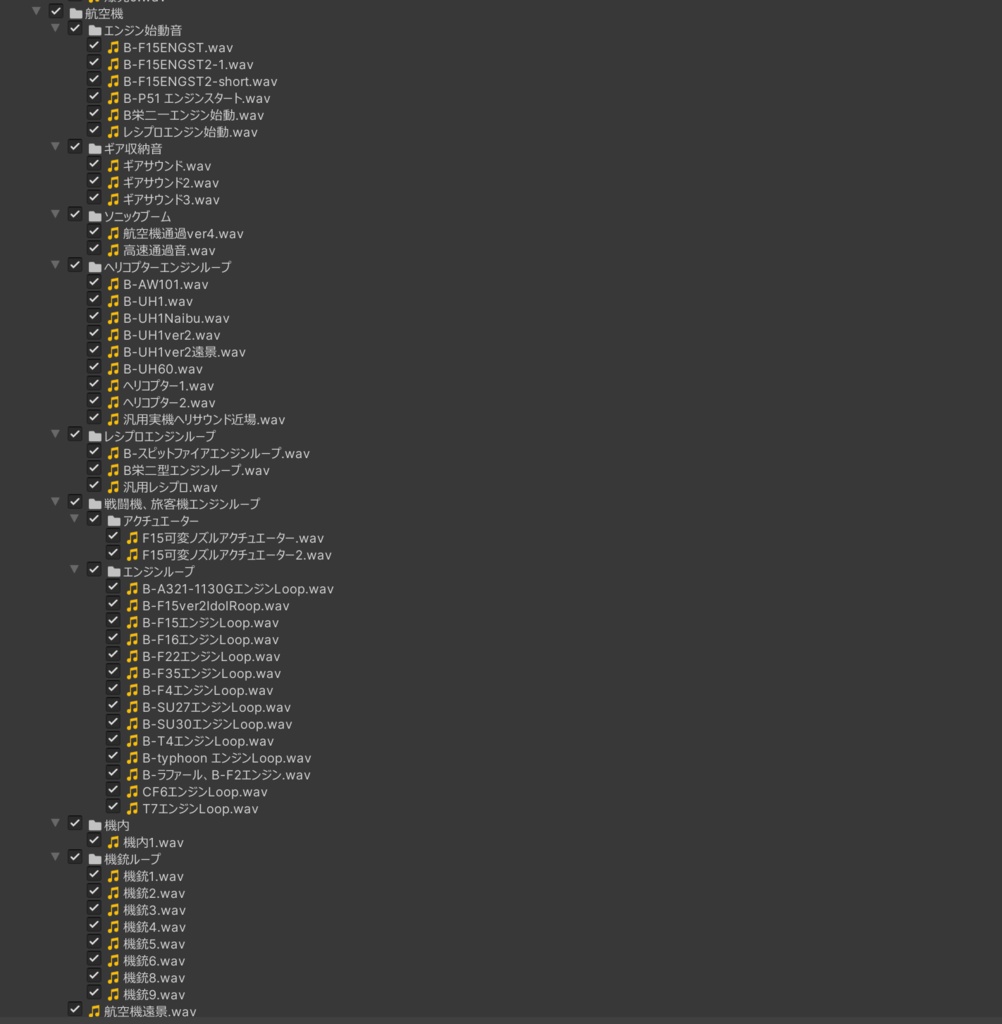Click the folder icon of エンジン始動音
The height and width of the screenshot is (1024, 1002).
click(95, 31)
